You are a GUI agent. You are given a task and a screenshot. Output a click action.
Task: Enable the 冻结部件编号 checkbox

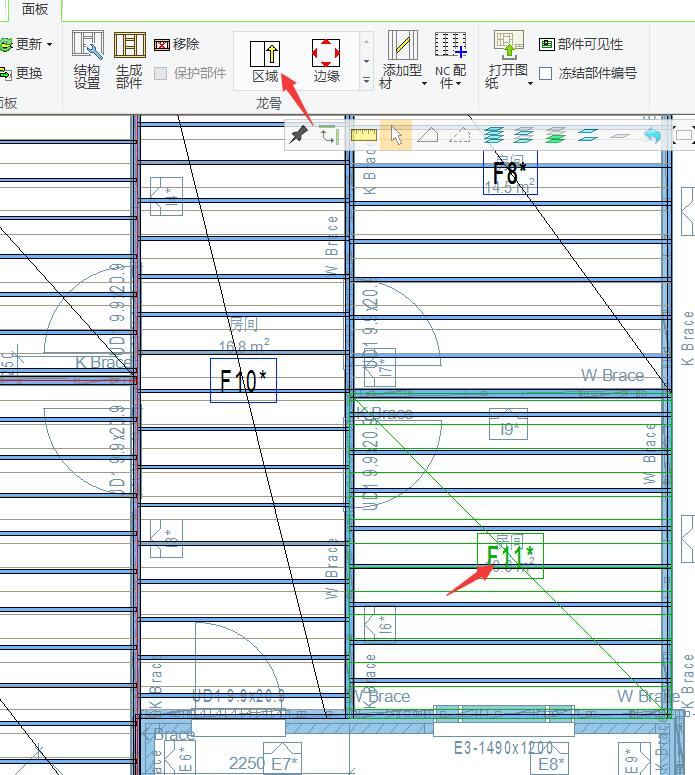point(545,74)
